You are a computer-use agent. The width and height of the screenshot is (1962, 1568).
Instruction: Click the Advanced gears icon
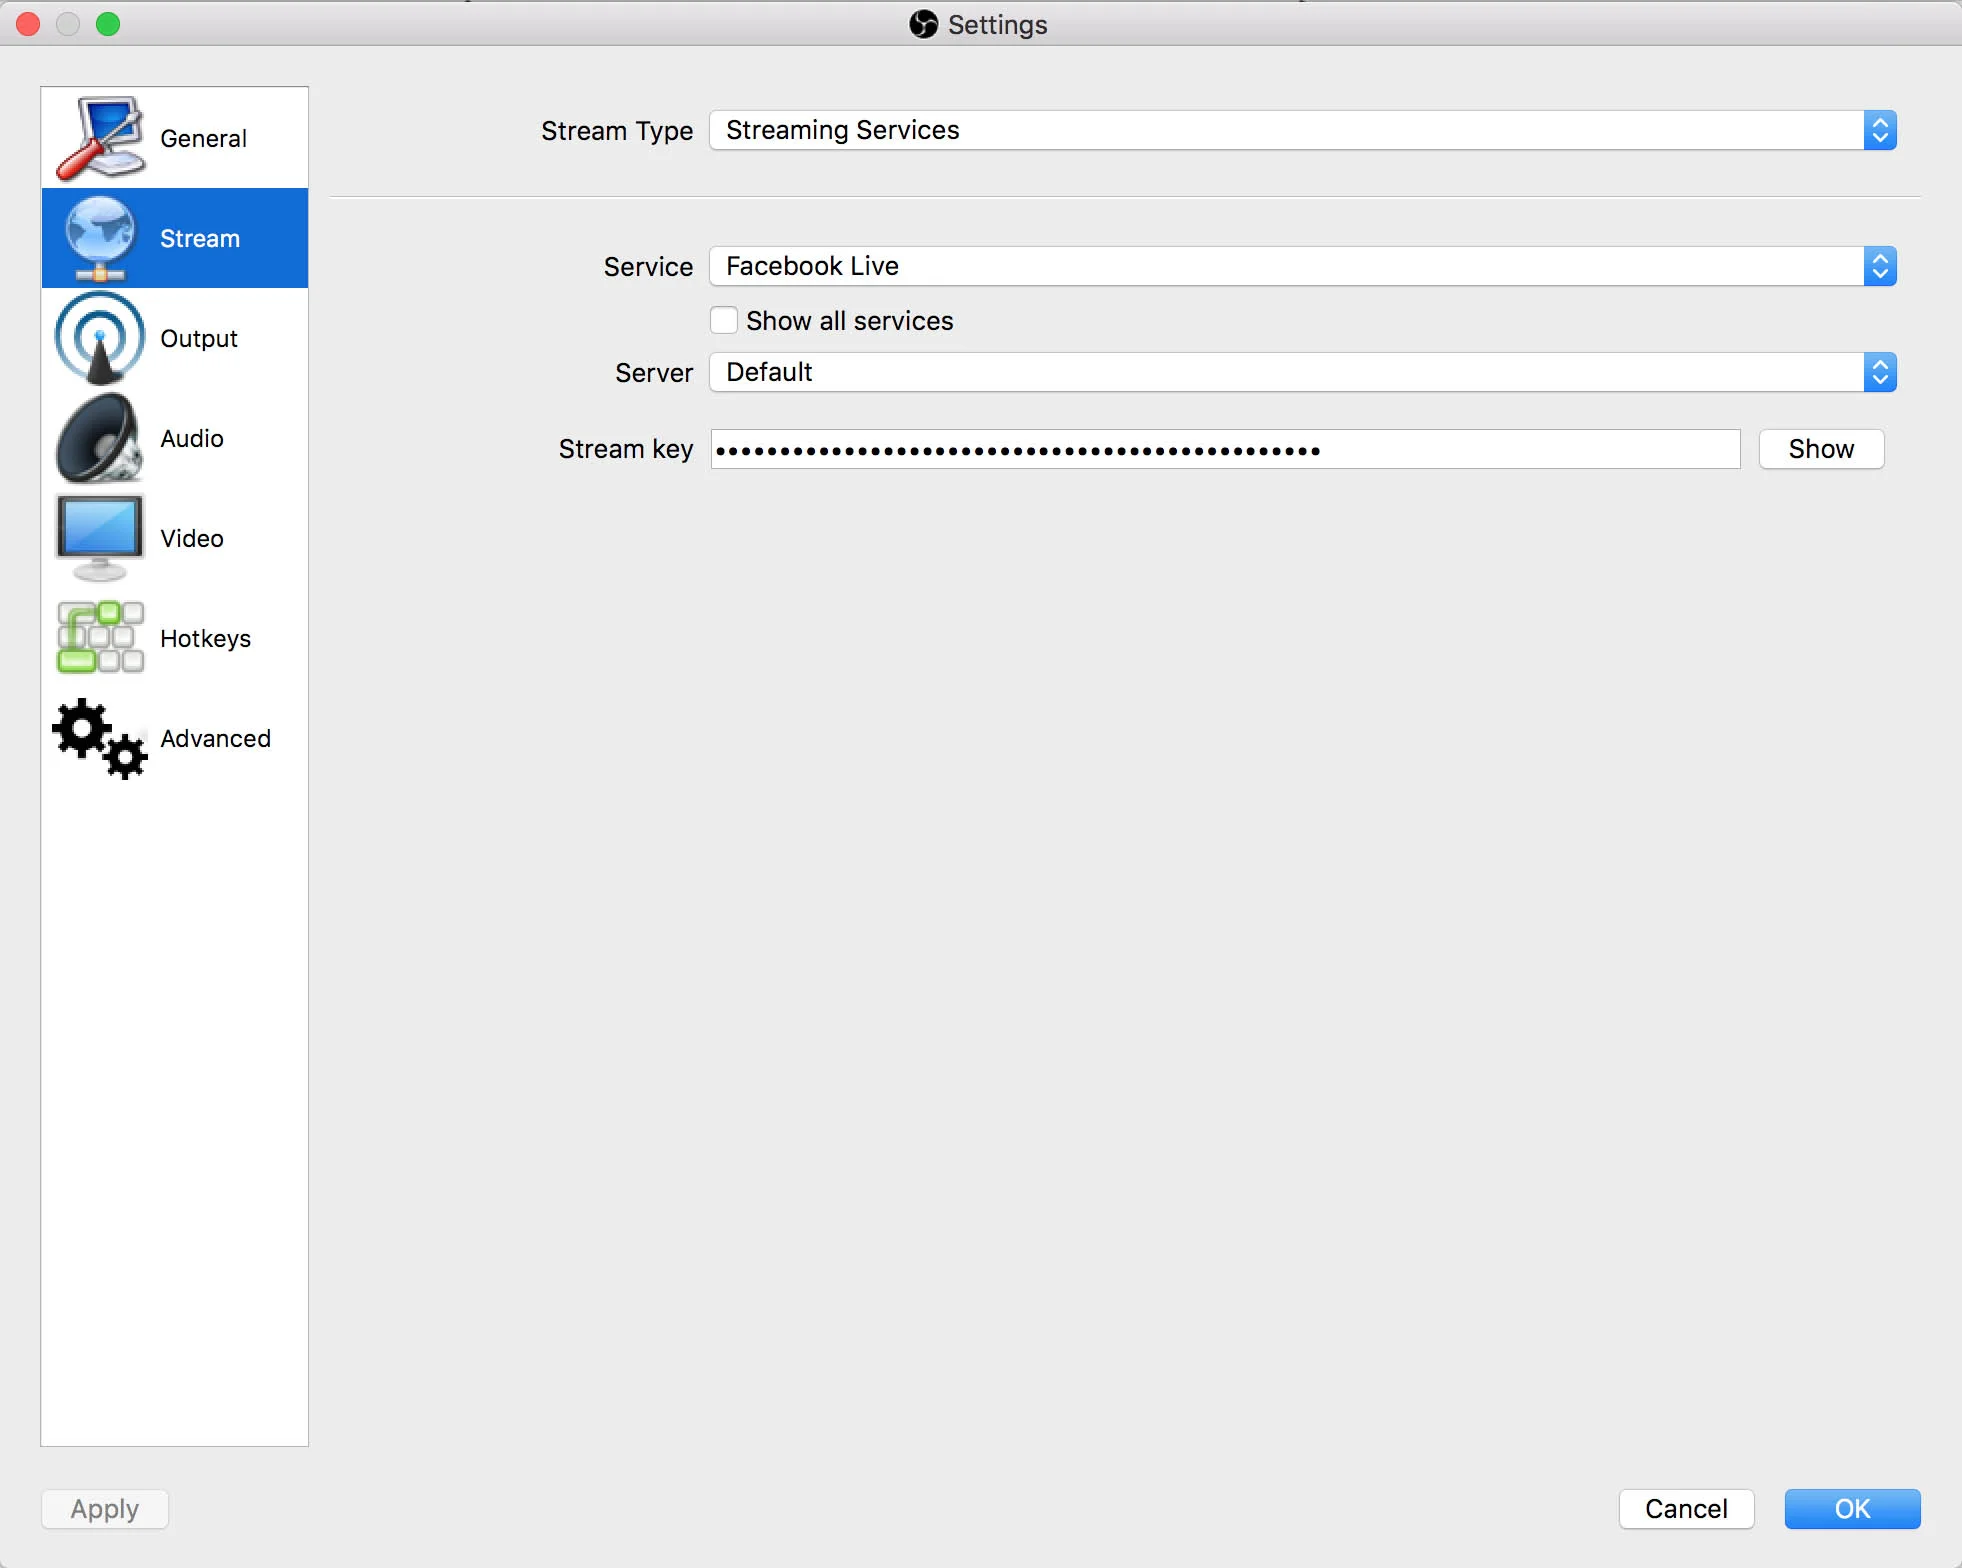coord(100,738)
